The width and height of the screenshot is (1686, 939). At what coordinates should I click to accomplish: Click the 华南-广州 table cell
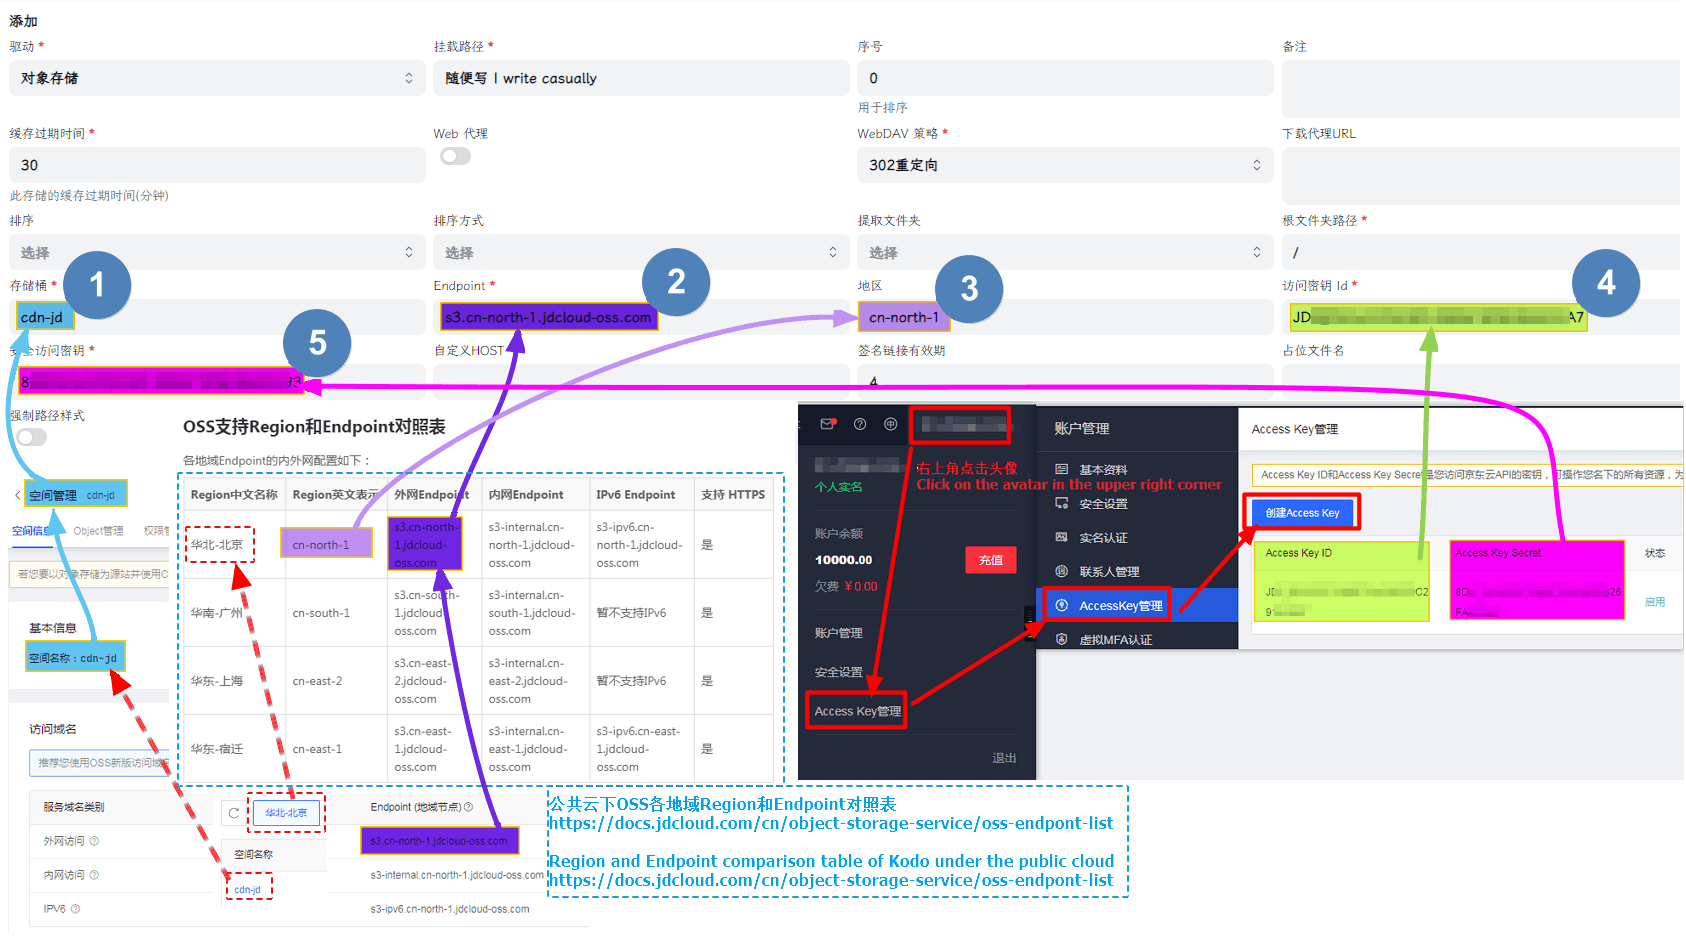click(x=234, y=613)
